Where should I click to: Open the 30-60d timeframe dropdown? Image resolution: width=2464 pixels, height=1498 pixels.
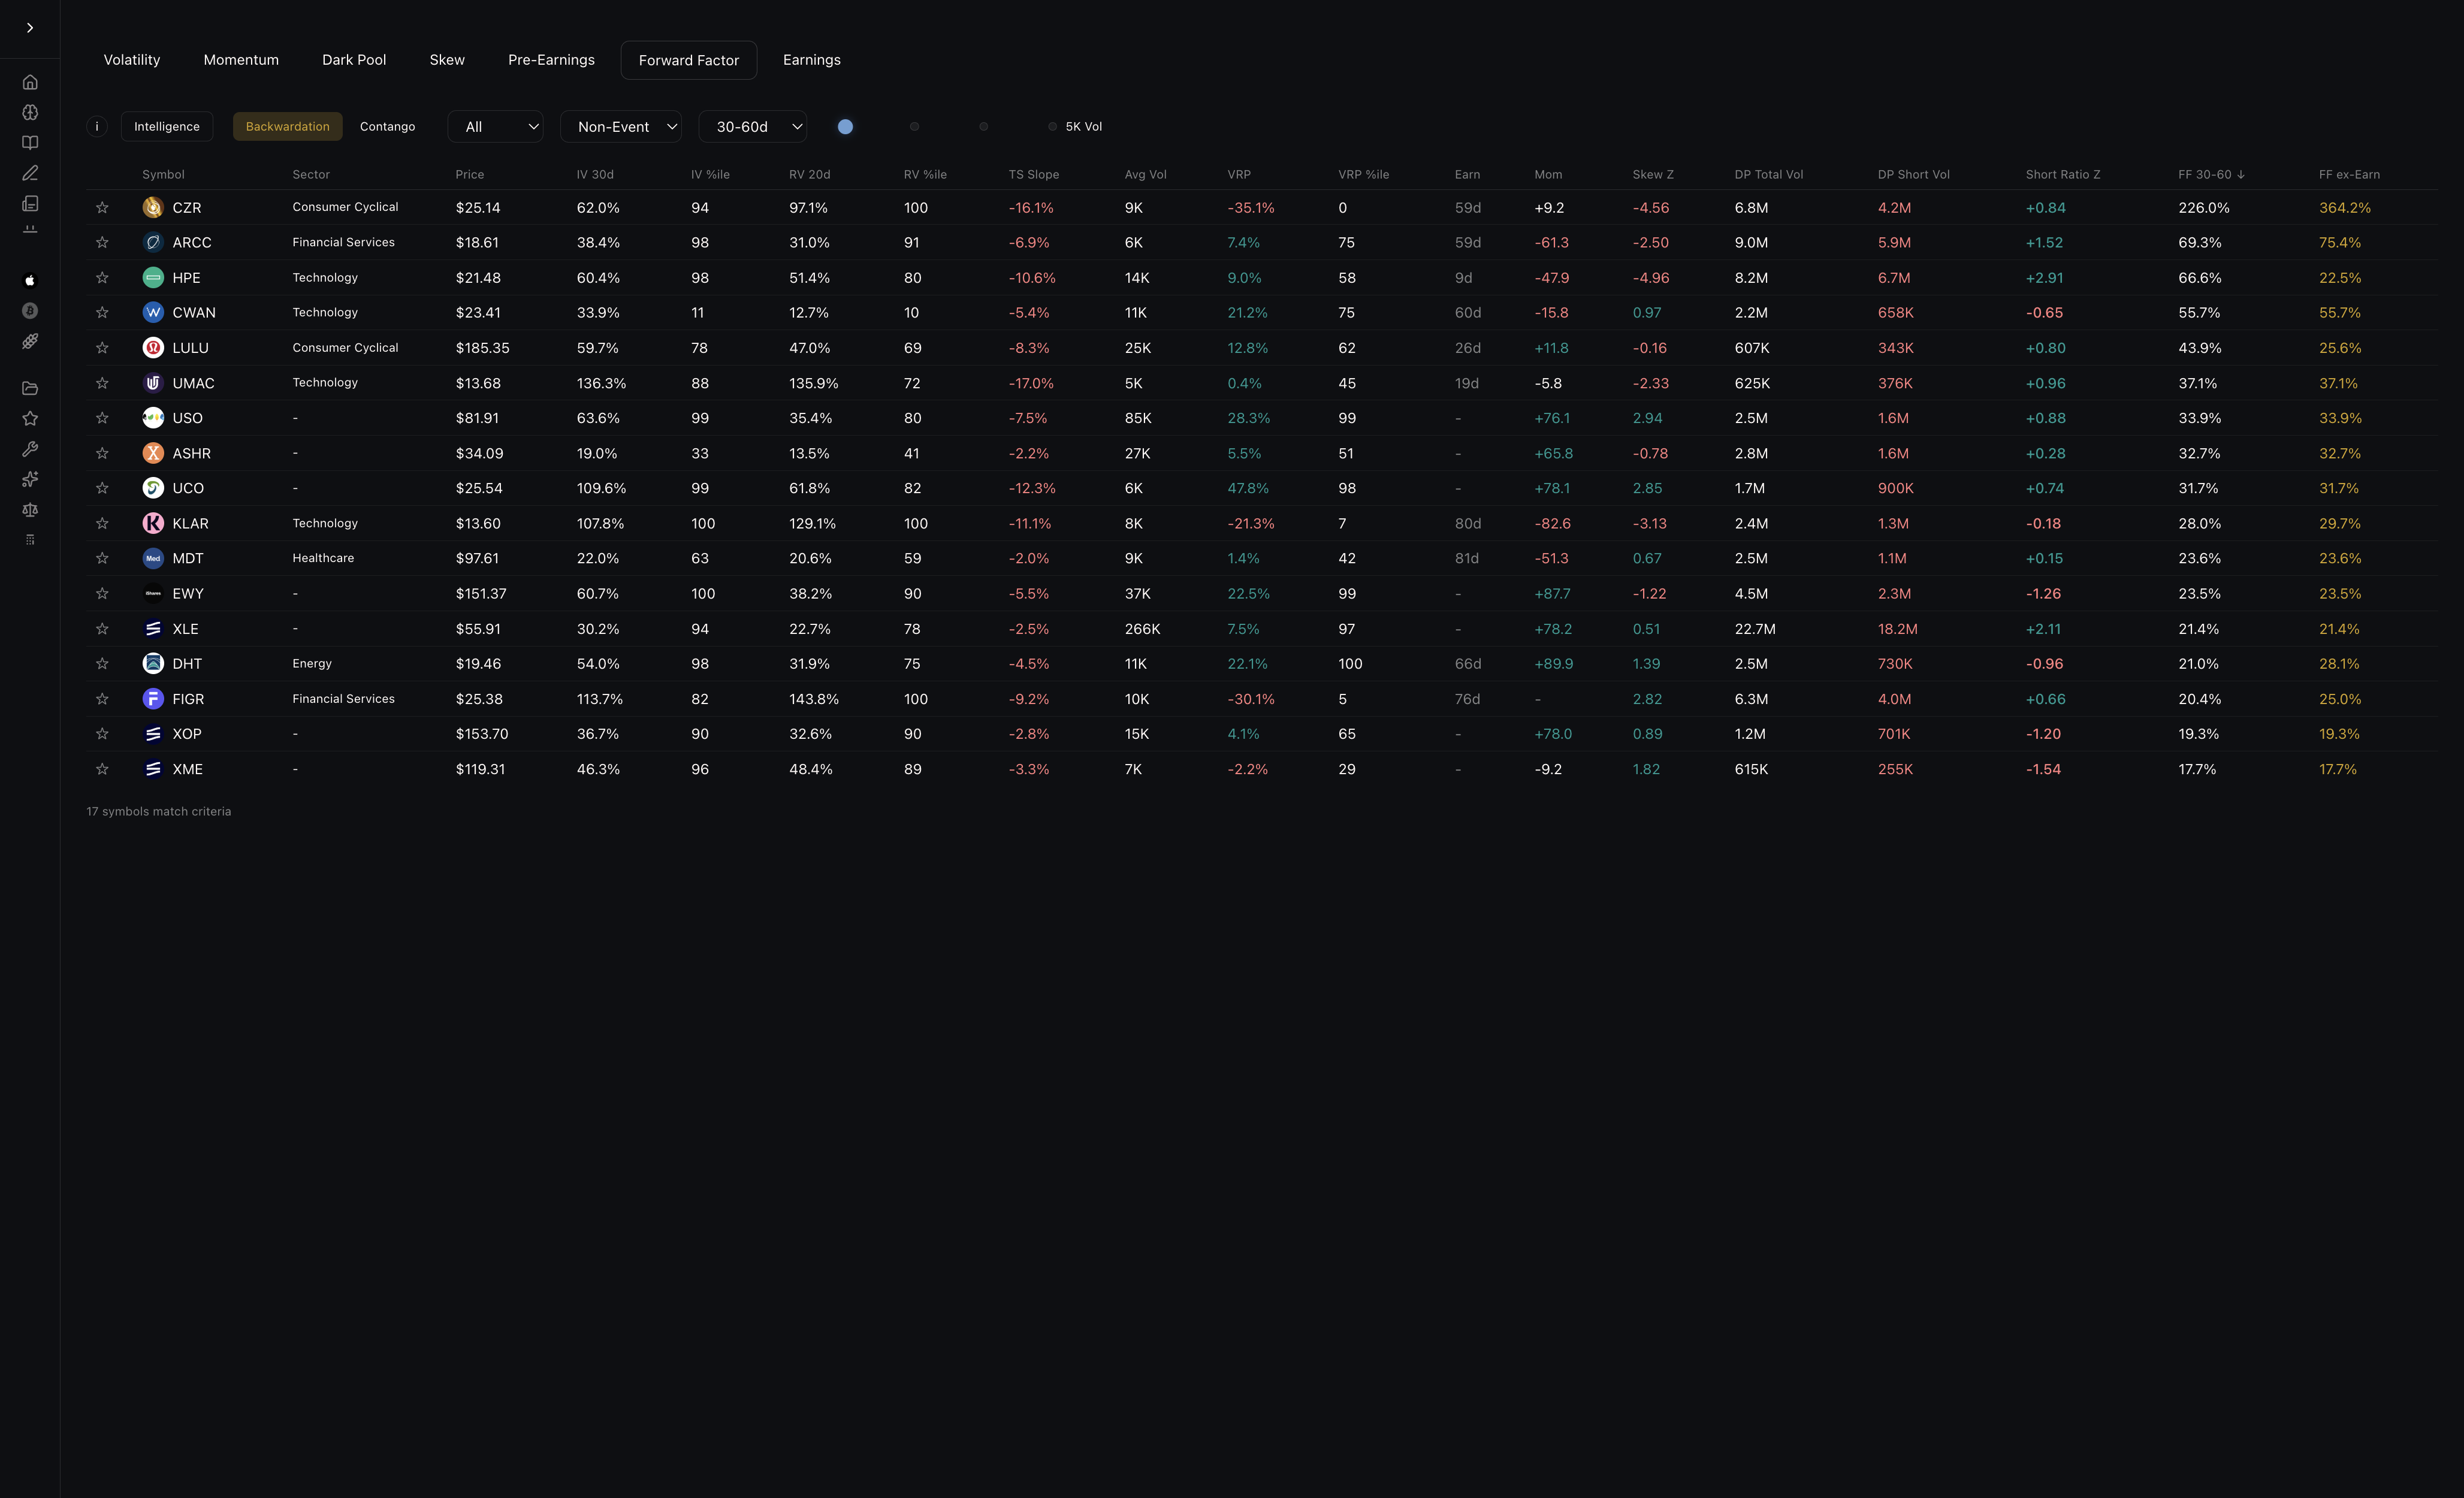pyautogui.click(x=753, y=126)
